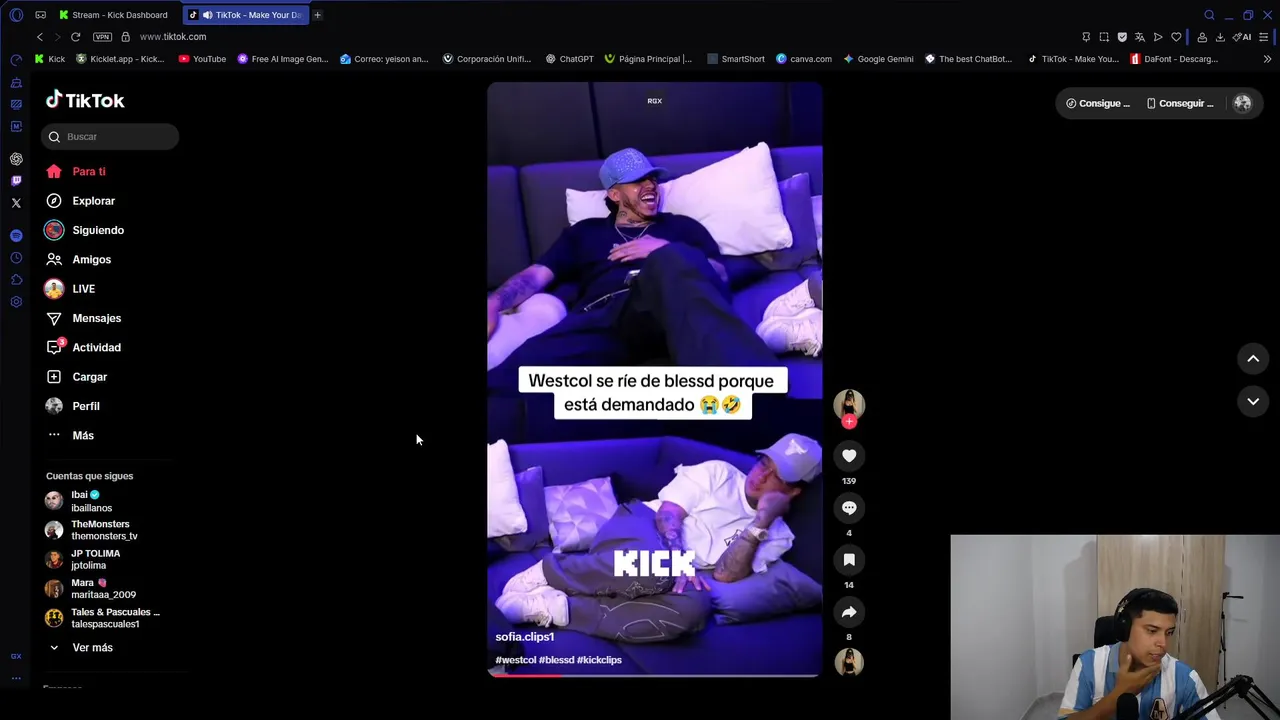Open the Amigos section
The width and height of the screenshot is (1280, 720).
pos(79,260)
